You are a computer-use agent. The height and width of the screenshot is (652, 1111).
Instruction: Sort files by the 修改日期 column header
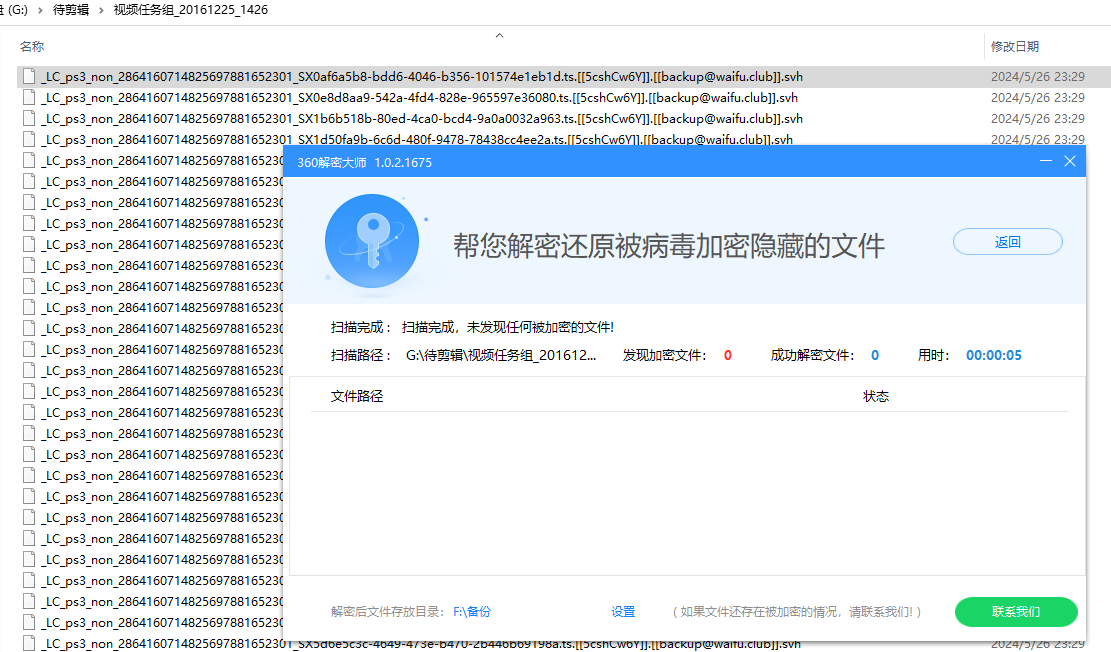1014,47
